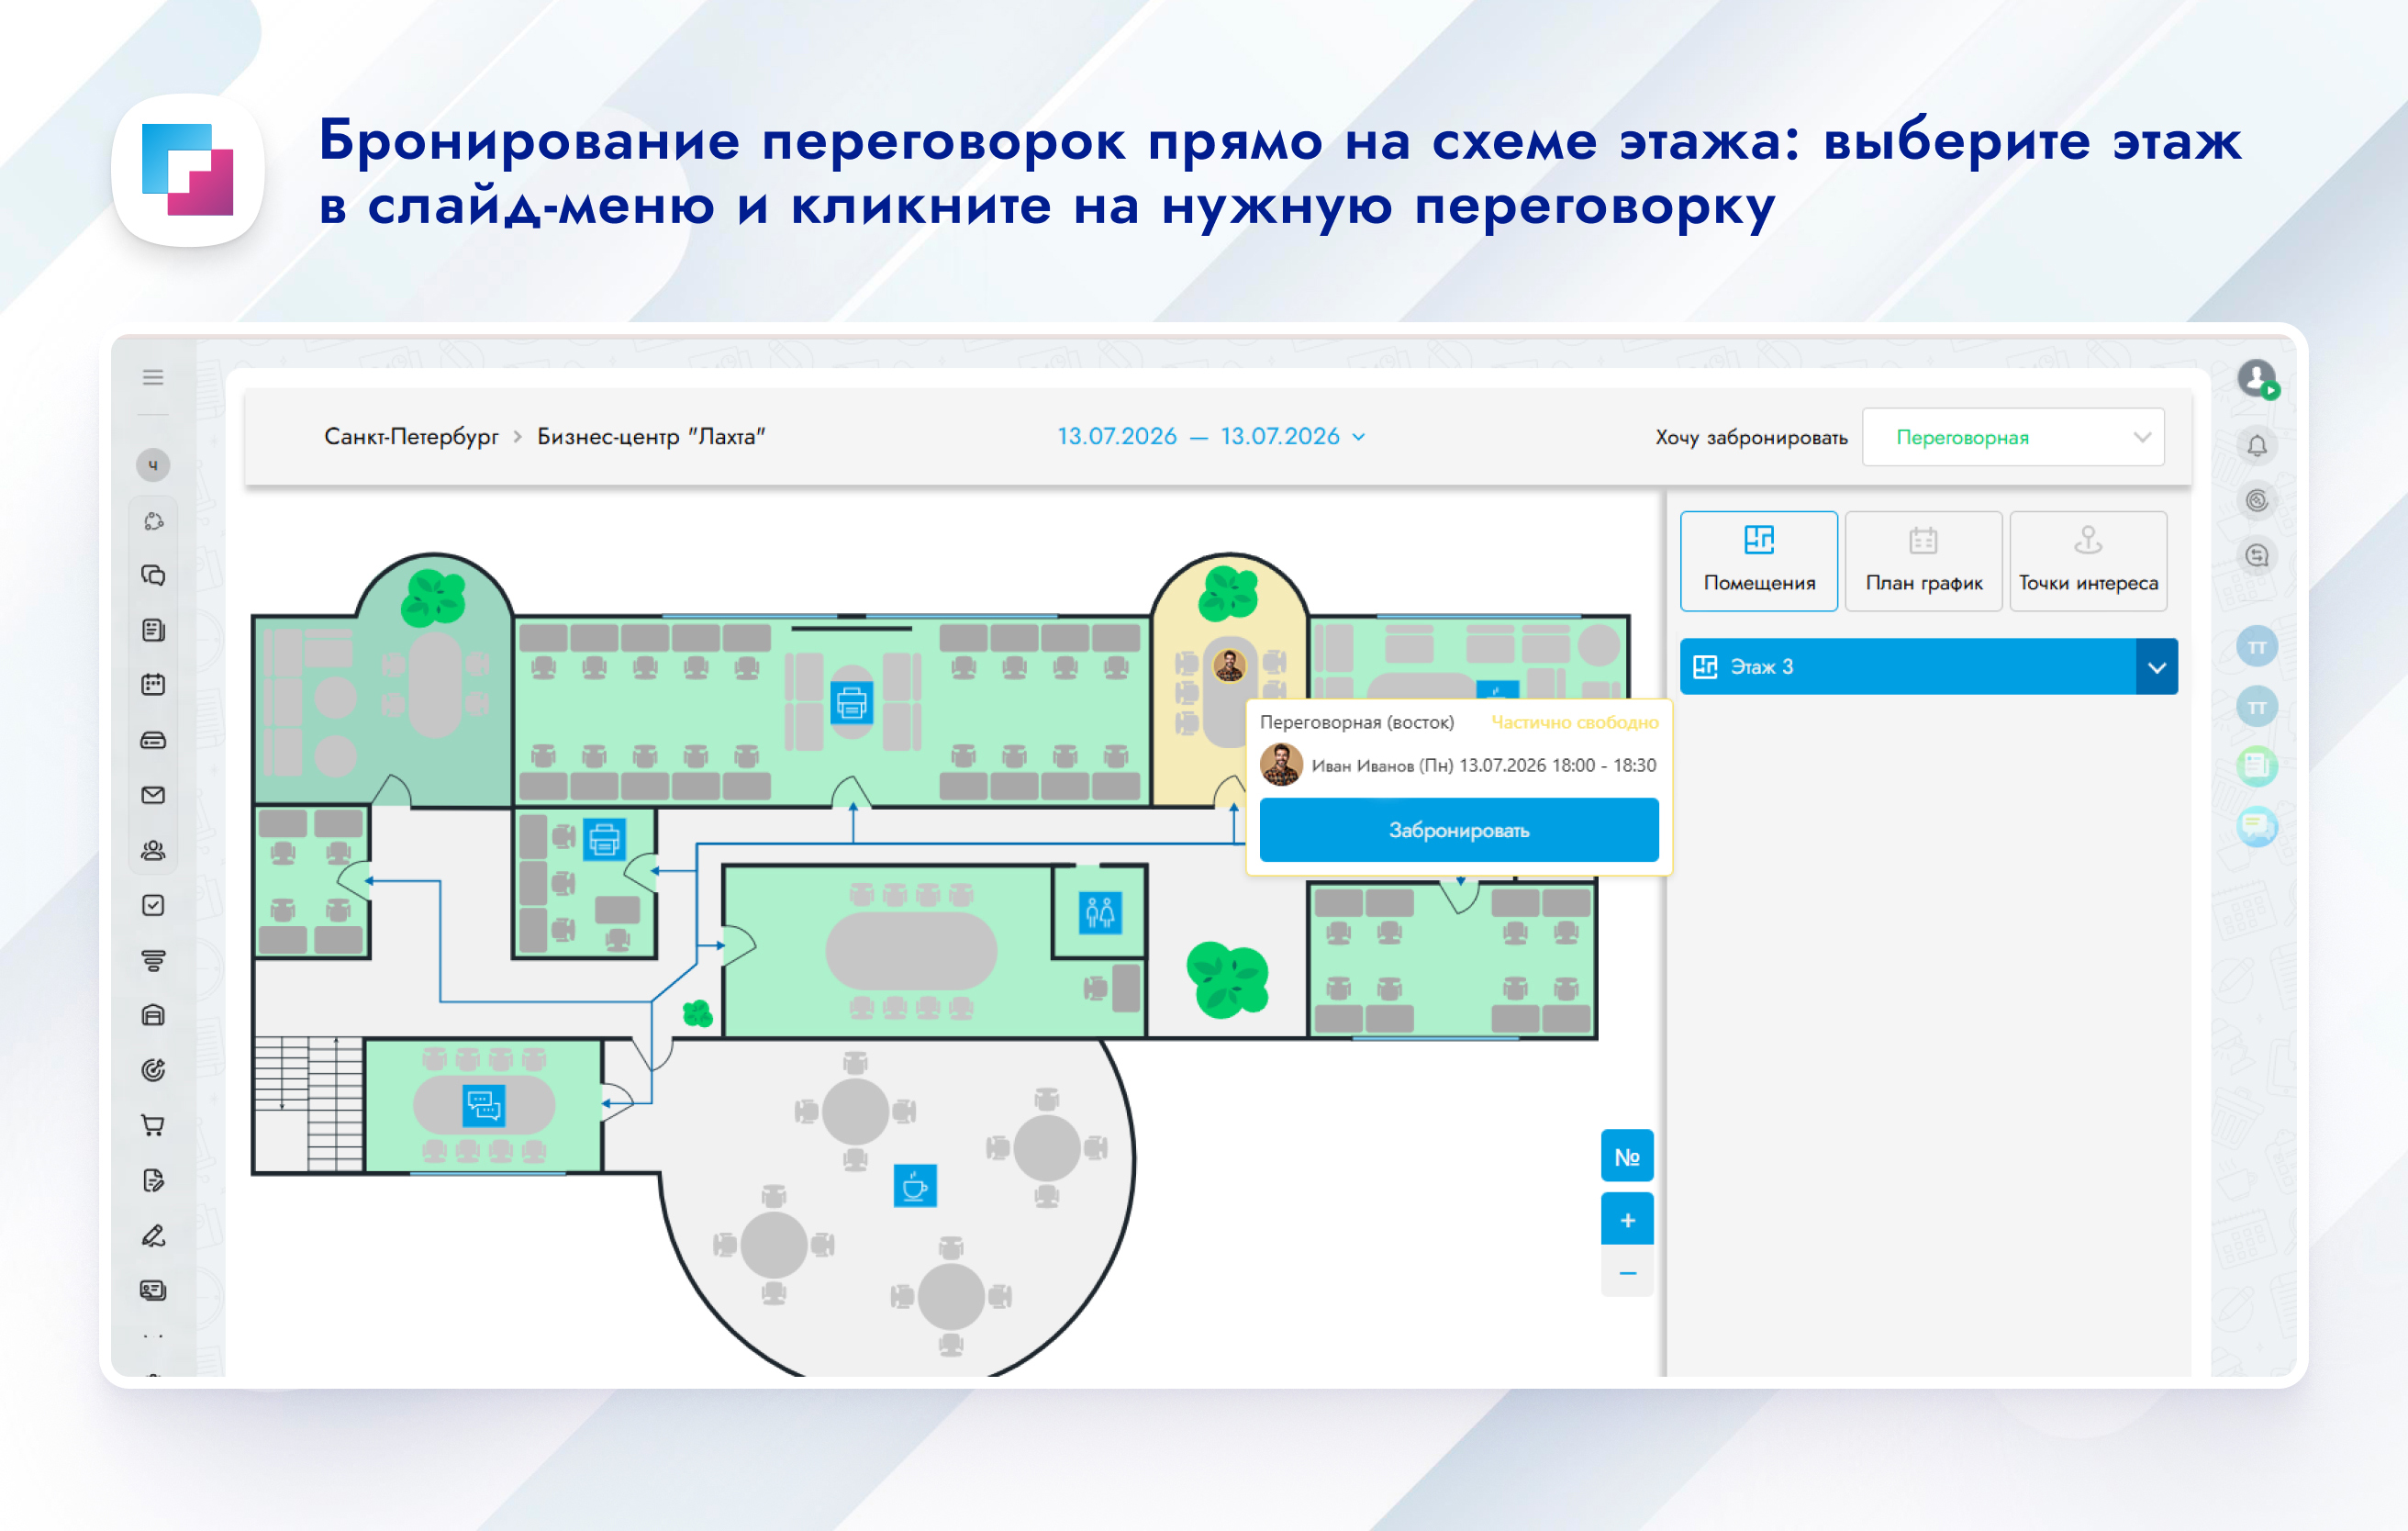Open the green news feed circle icon on the right

point(2257,766)
